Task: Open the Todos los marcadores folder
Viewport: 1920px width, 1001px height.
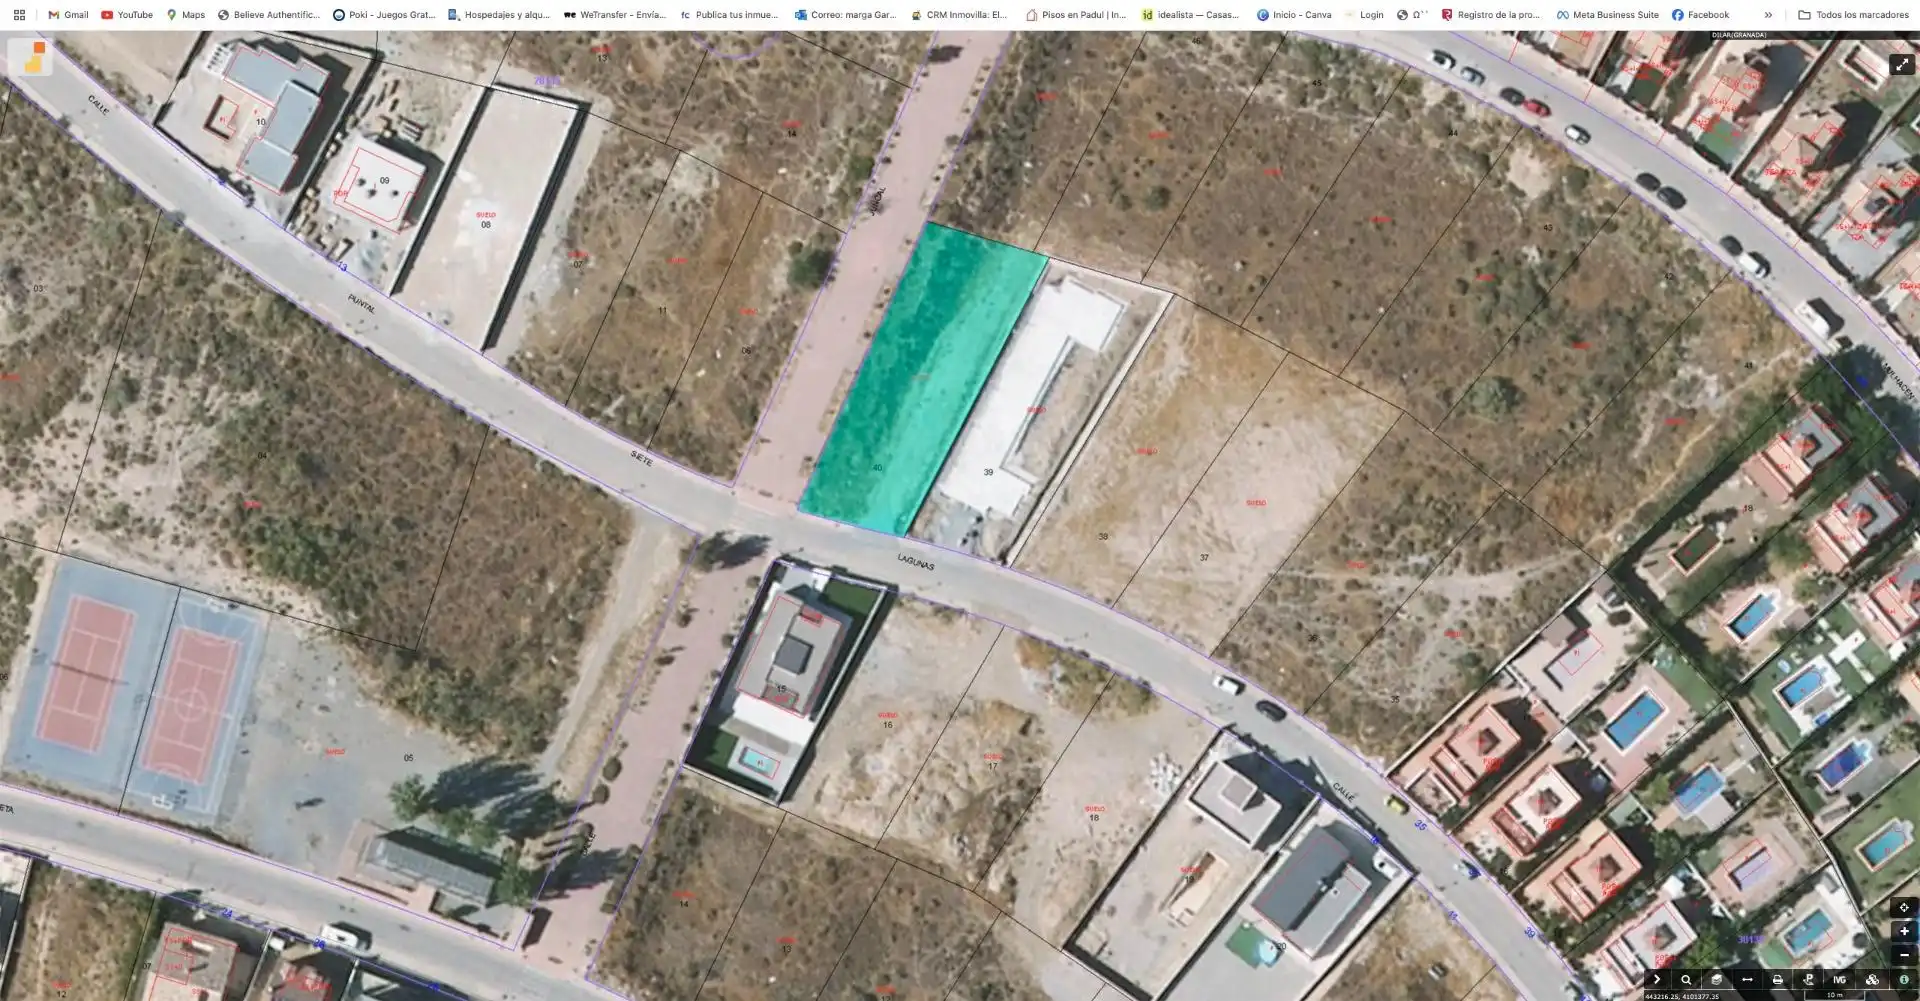Action: point(1853,15)
